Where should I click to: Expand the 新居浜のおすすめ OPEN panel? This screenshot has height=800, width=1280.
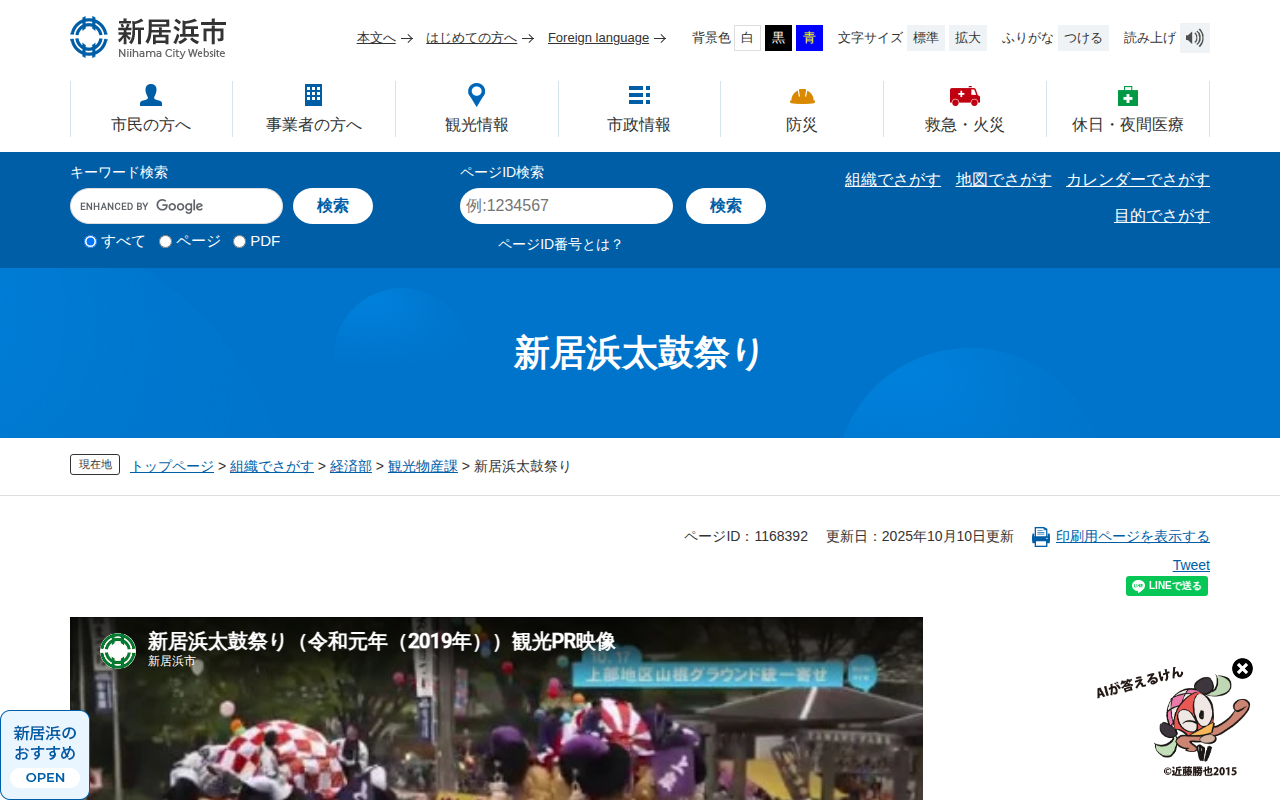[44, 778]
